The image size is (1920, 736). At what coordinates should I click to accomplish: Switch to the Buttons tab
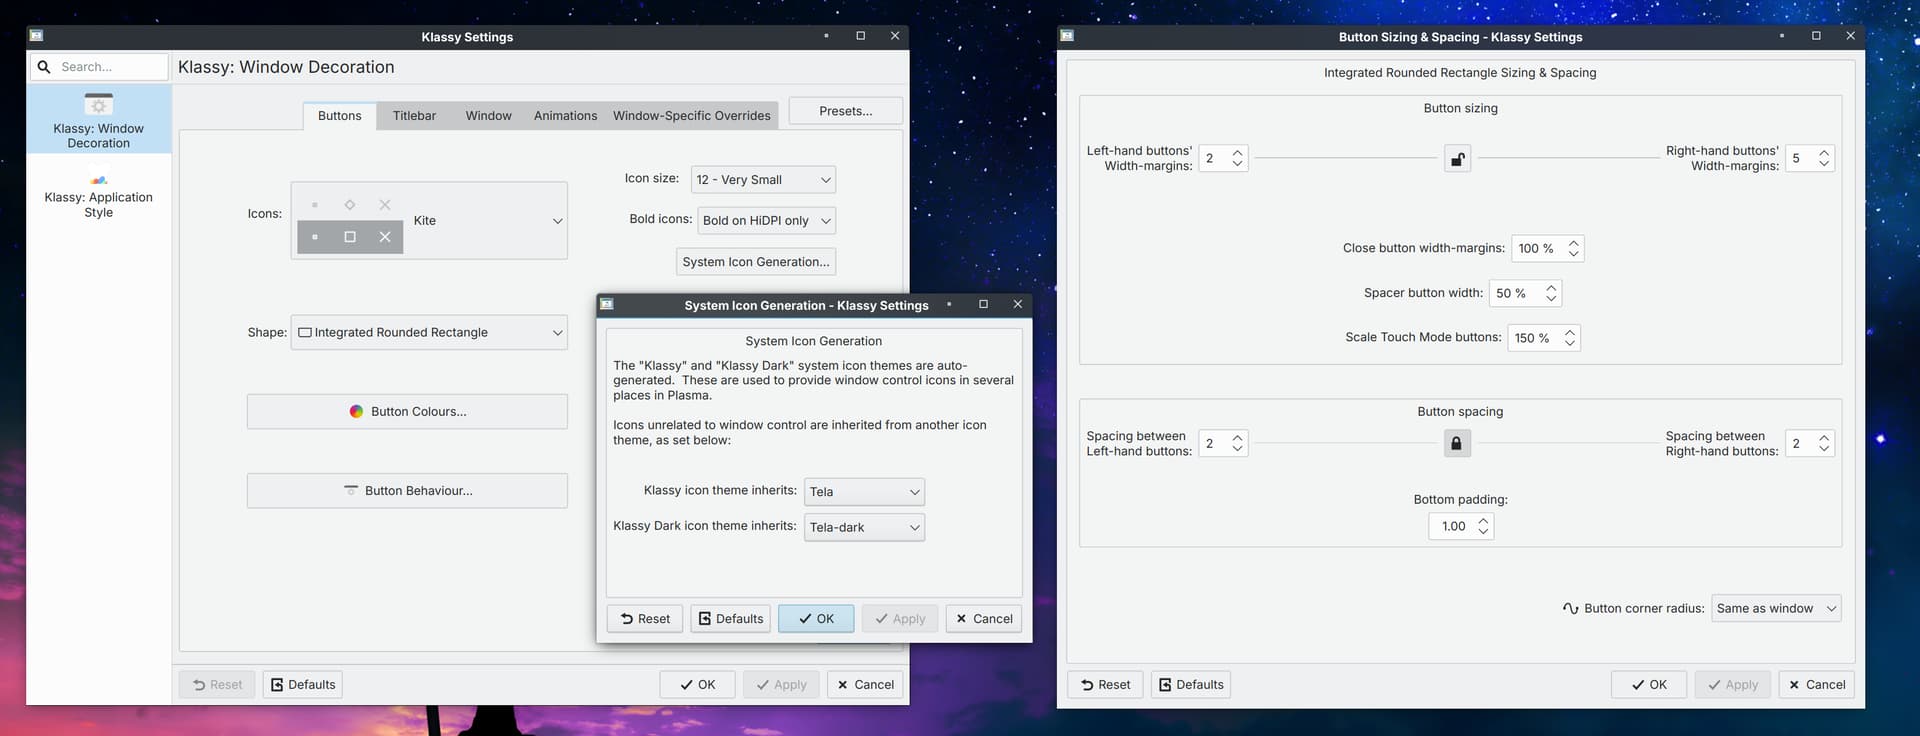[340, 116]
